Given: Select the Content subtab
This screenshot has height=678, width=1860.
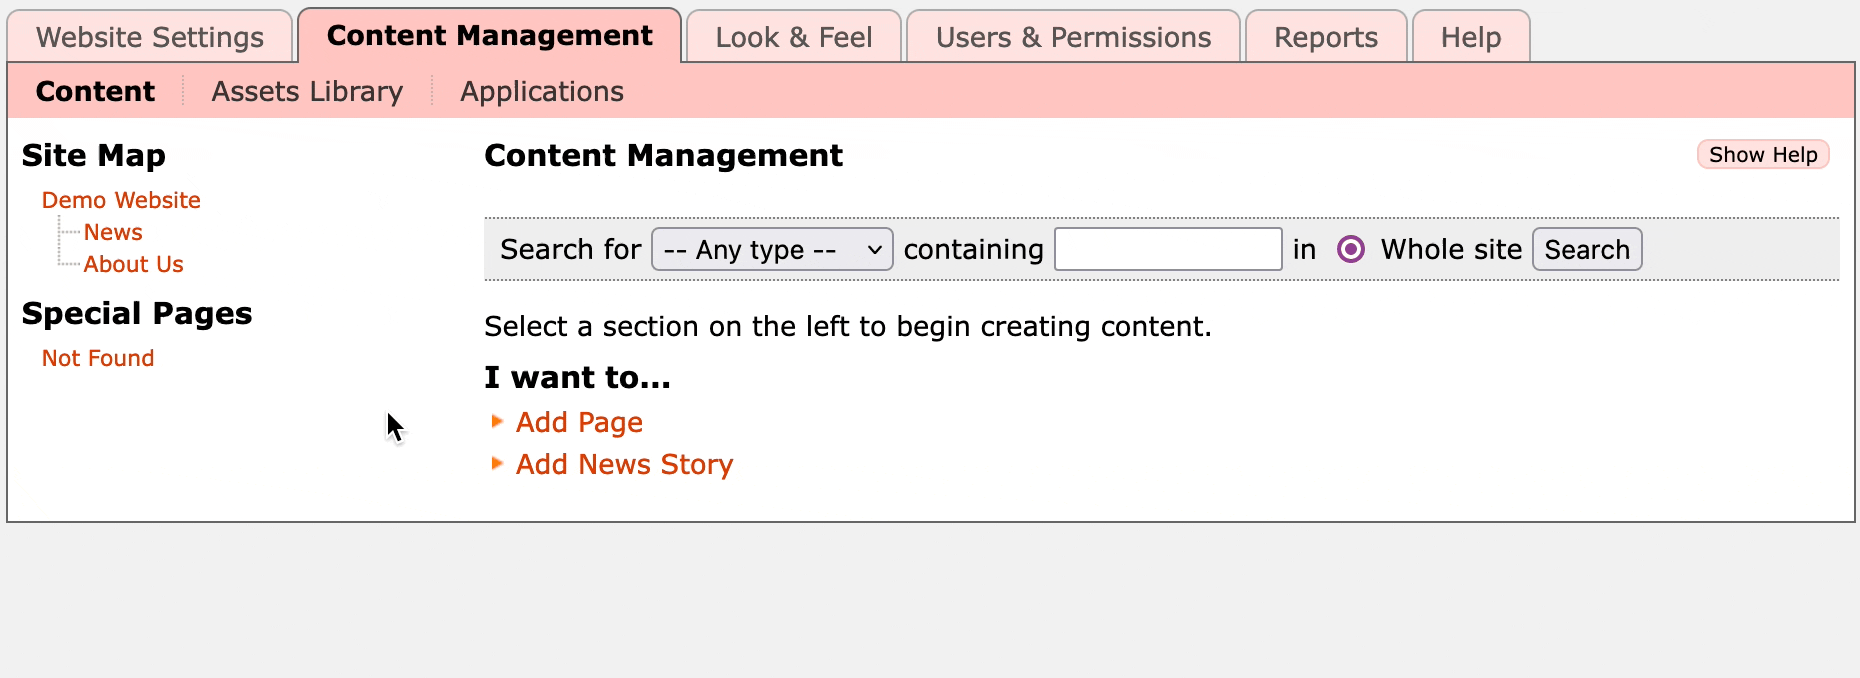Looking at the screenshot, I should tap(95, 91).
